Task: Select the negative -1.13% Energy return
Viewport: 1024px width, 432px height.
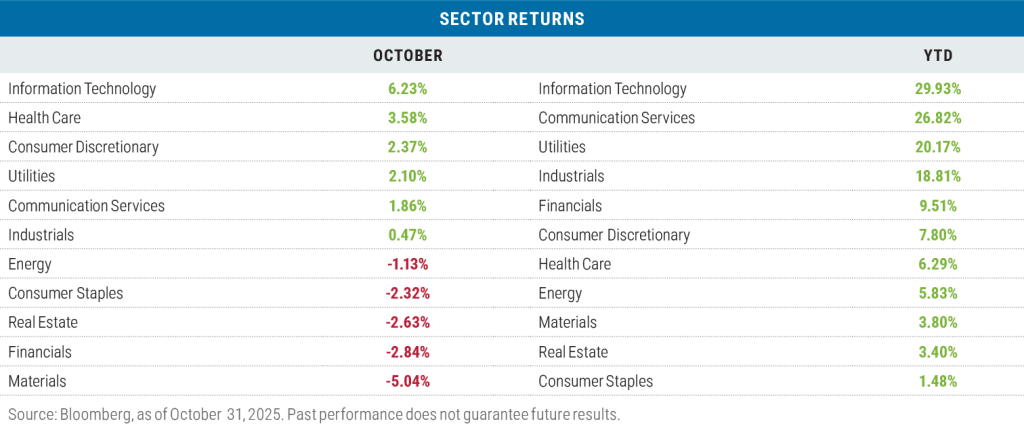Action: coord(405,264)
